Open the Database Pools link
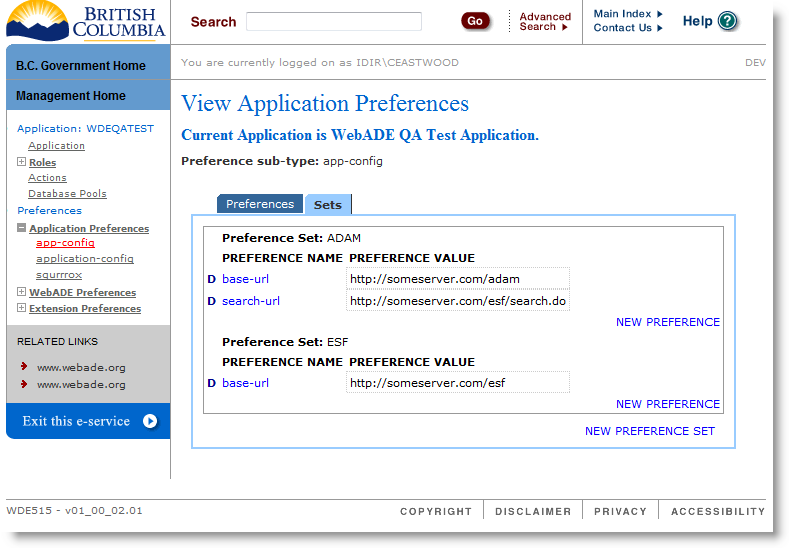The height and width of the screenshot is (548, 789). click(67, 194)
